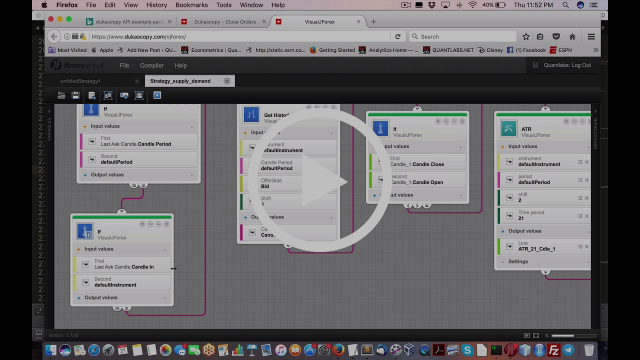Viewport: 640px width, 360px height.
Task: Close the Strategy_supply_demand tab
Action: click(x=227, y=81)
